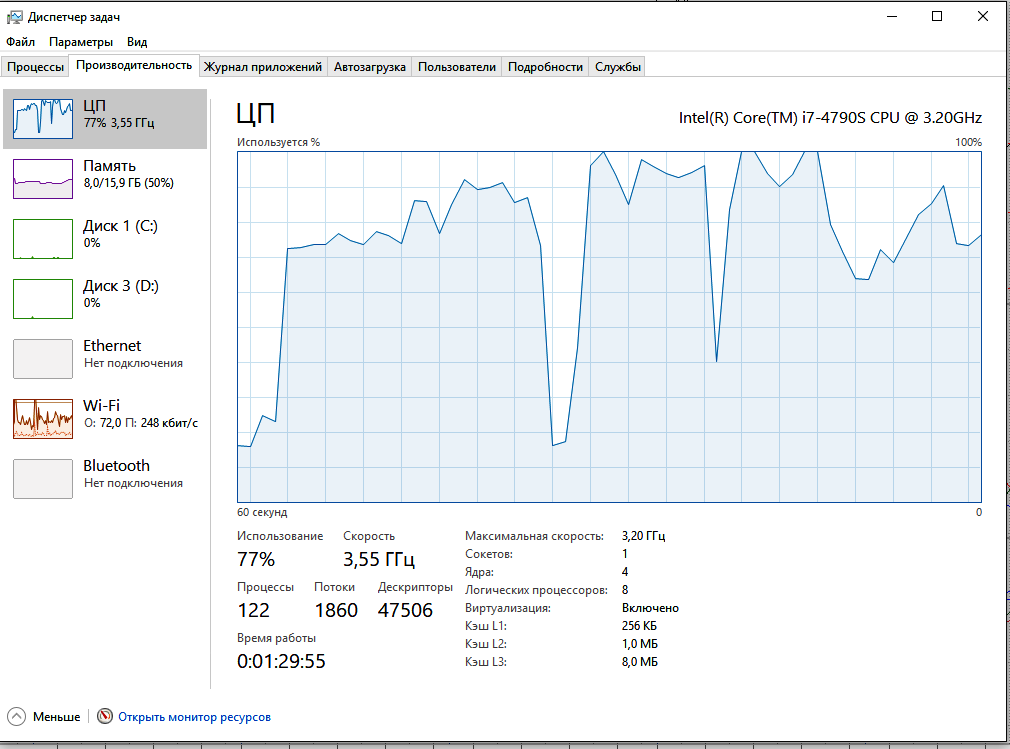Viewport: 1010px width, 749px height.
Task: Open the Вид menu
Action: tap(137, 42)
